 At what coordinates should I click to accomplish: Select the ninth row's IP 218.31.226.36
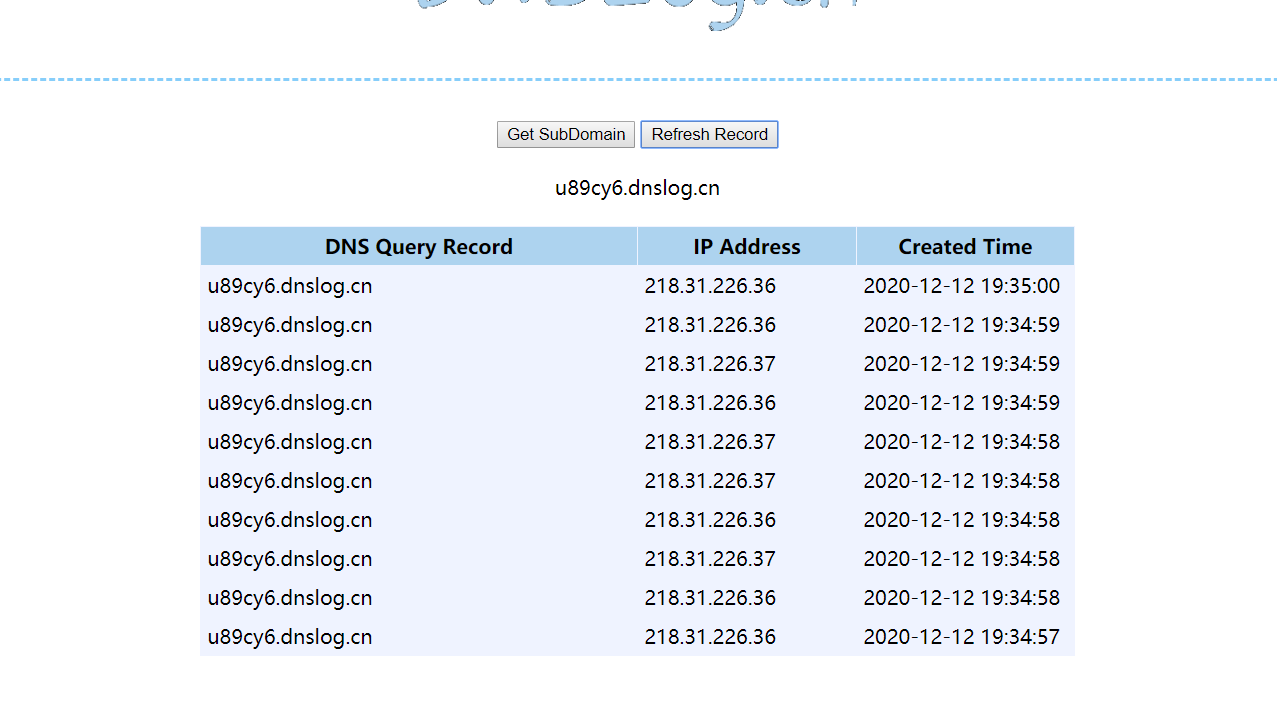[710, 598]
